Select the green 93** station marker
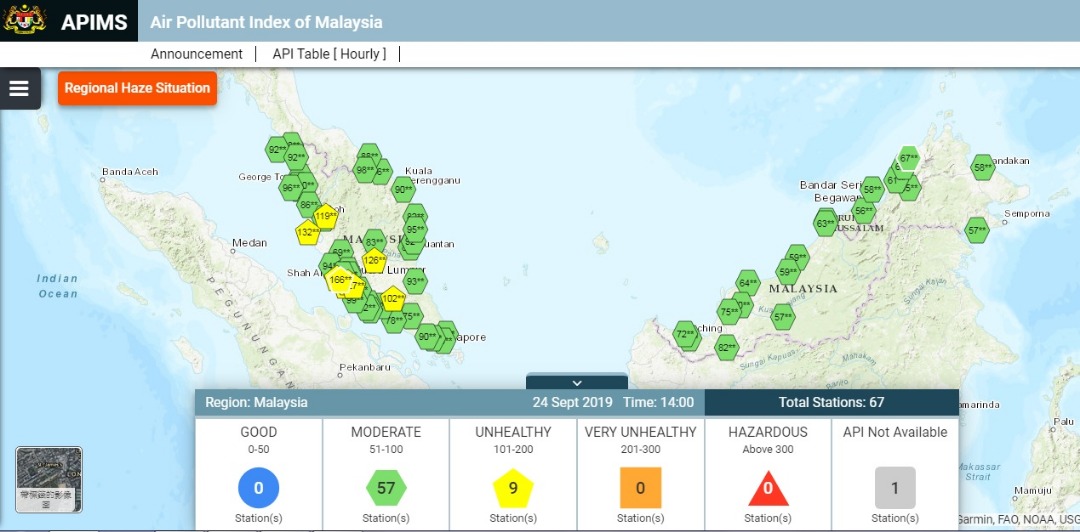This screenshot has height=532, width=1080. pos(415,281)
